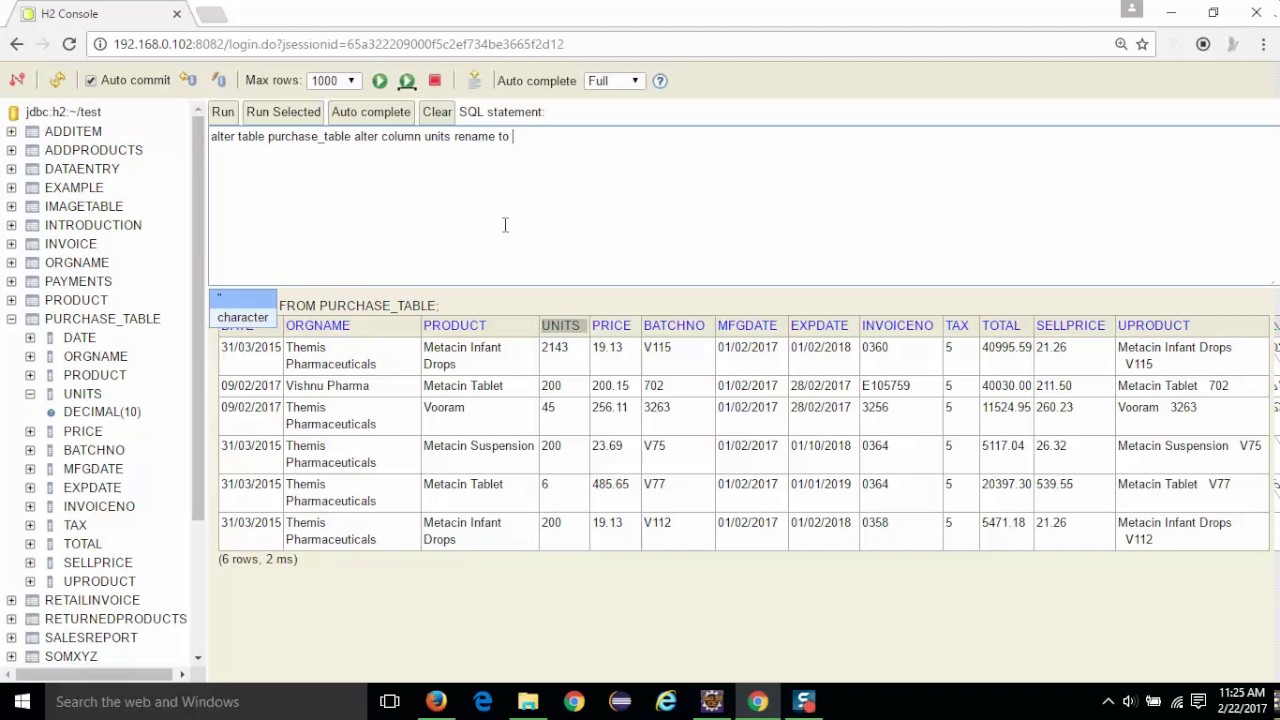Select the SALESREPORT table in tree
Screen dimensions: 1280x720
(x=91, y=638)
